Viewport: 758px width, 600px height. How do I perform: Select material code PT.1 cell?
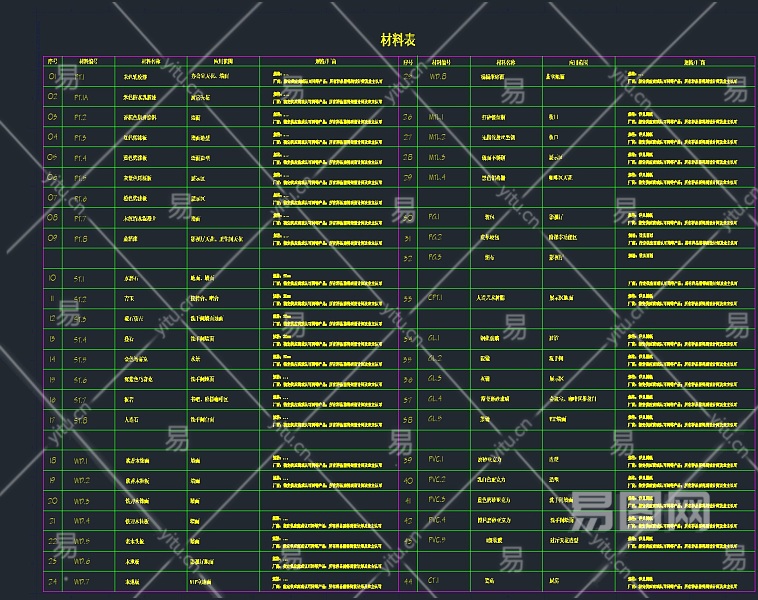[80, 77]
